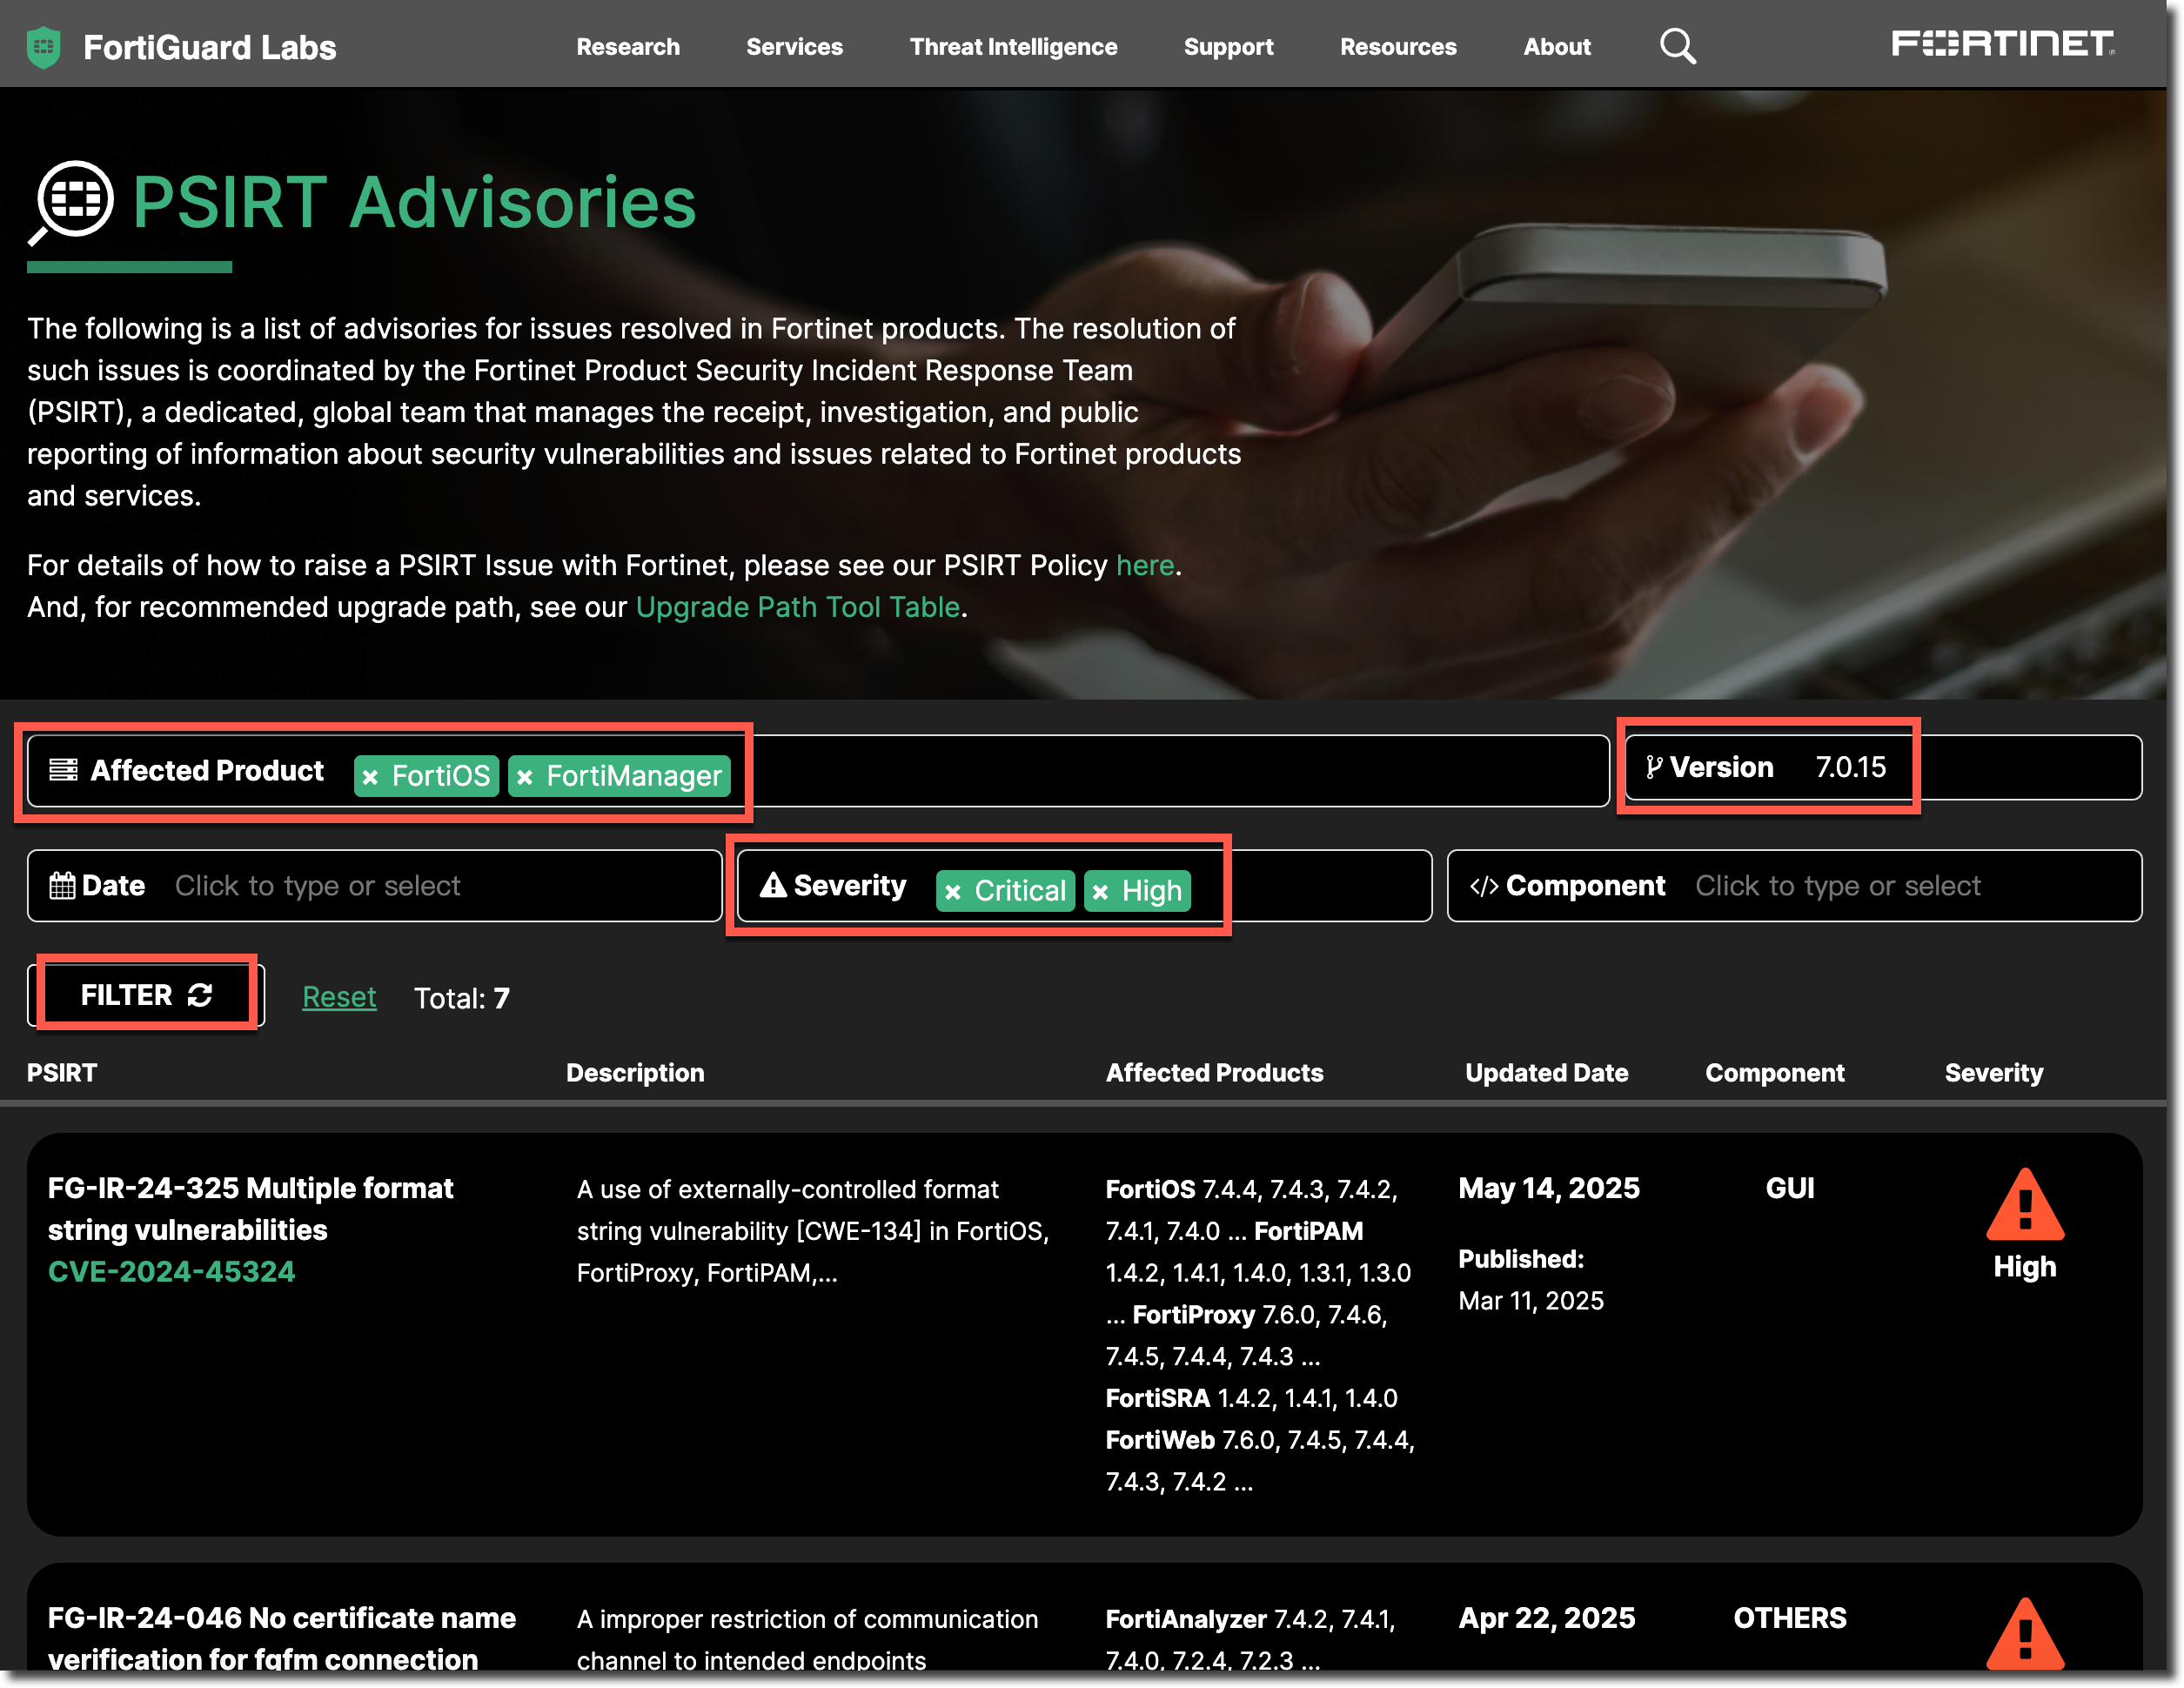Remove the High severity tag
Screen dimensions: 2184x1688
(1101, 892)
